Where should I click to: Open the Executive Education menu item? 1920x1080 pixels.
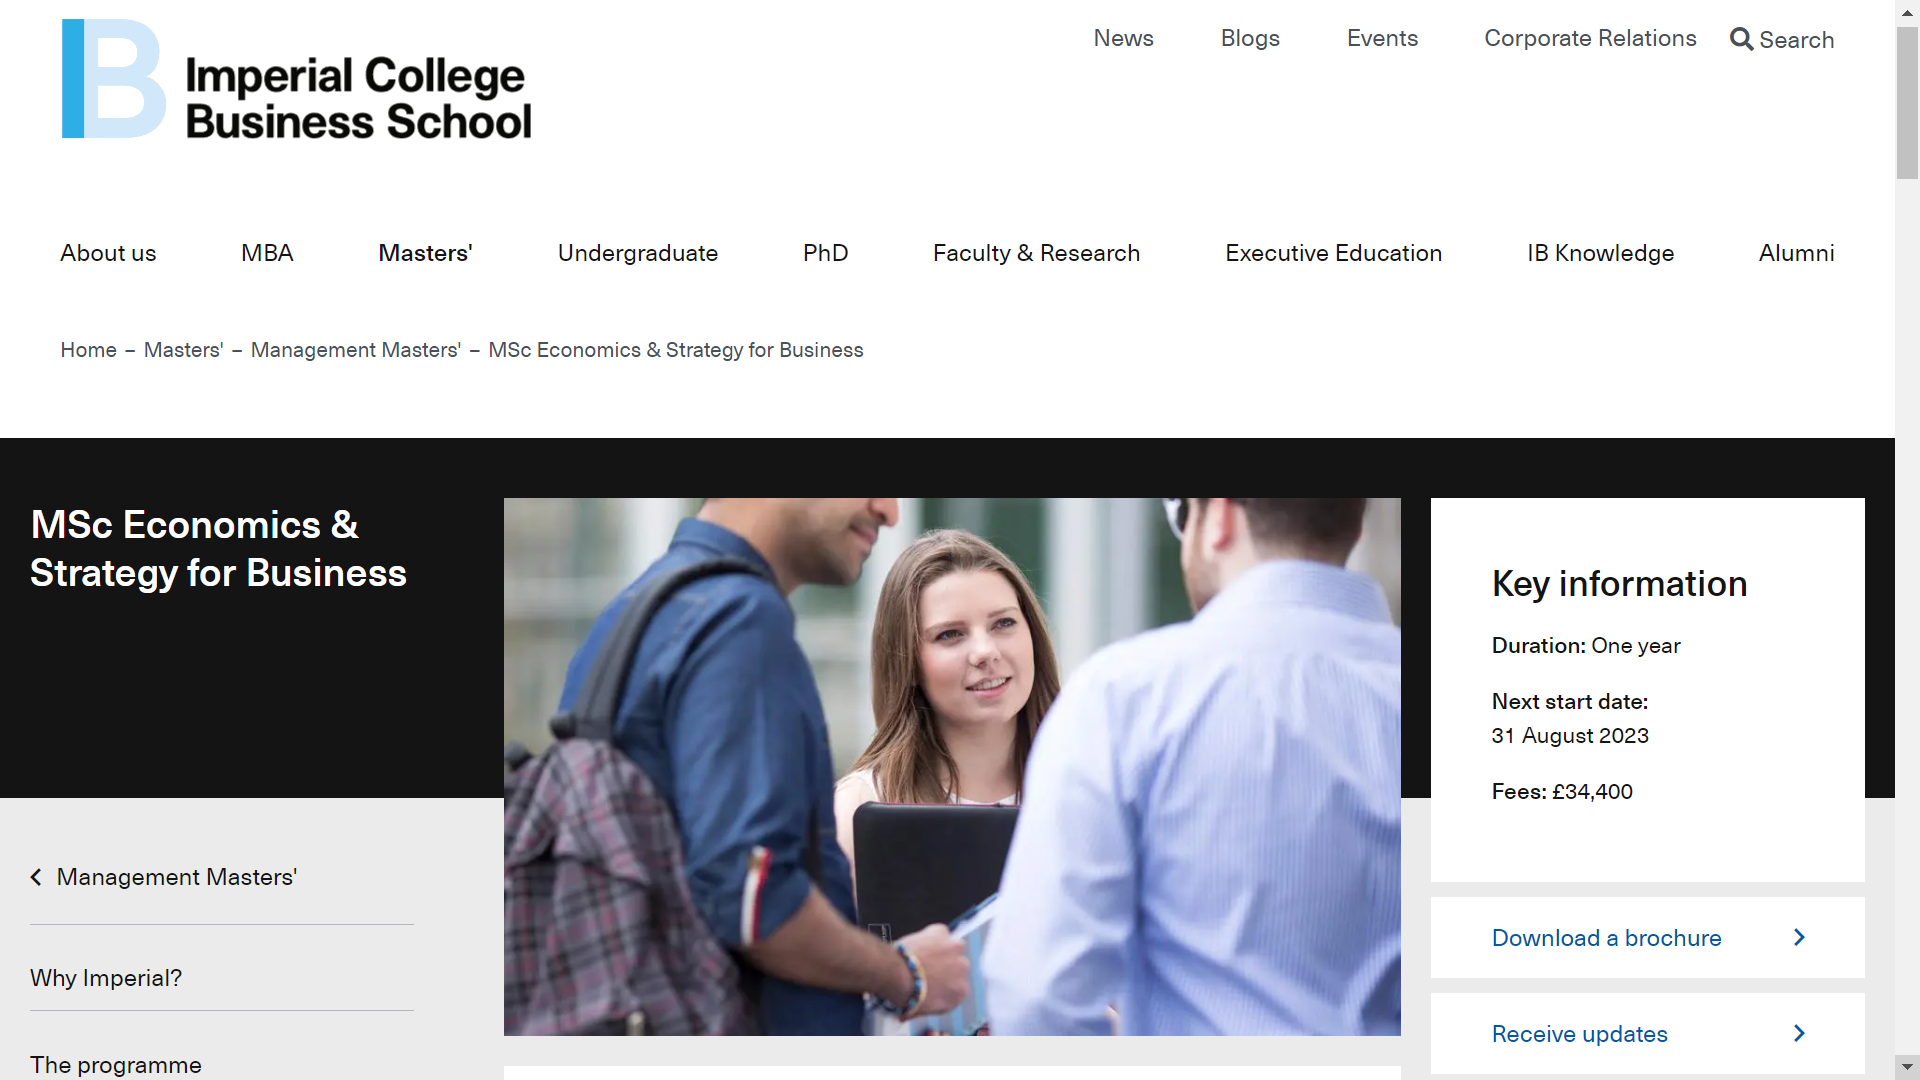click(x=1333, y=253)
